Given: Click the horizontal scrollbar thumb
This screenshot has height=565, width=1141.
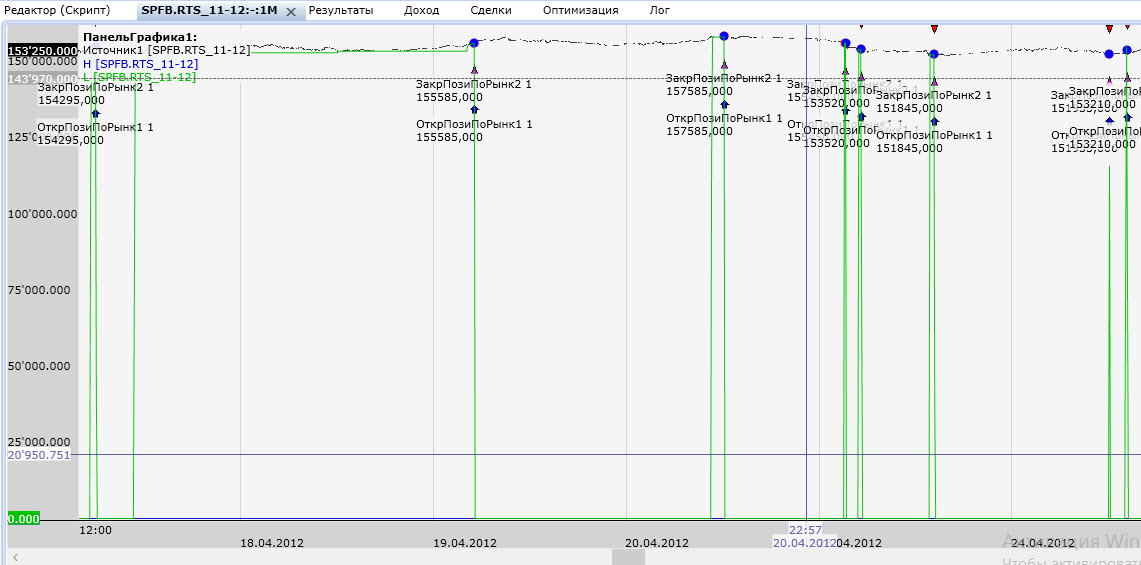Looking at the screenshot, I should coord(628,558).
